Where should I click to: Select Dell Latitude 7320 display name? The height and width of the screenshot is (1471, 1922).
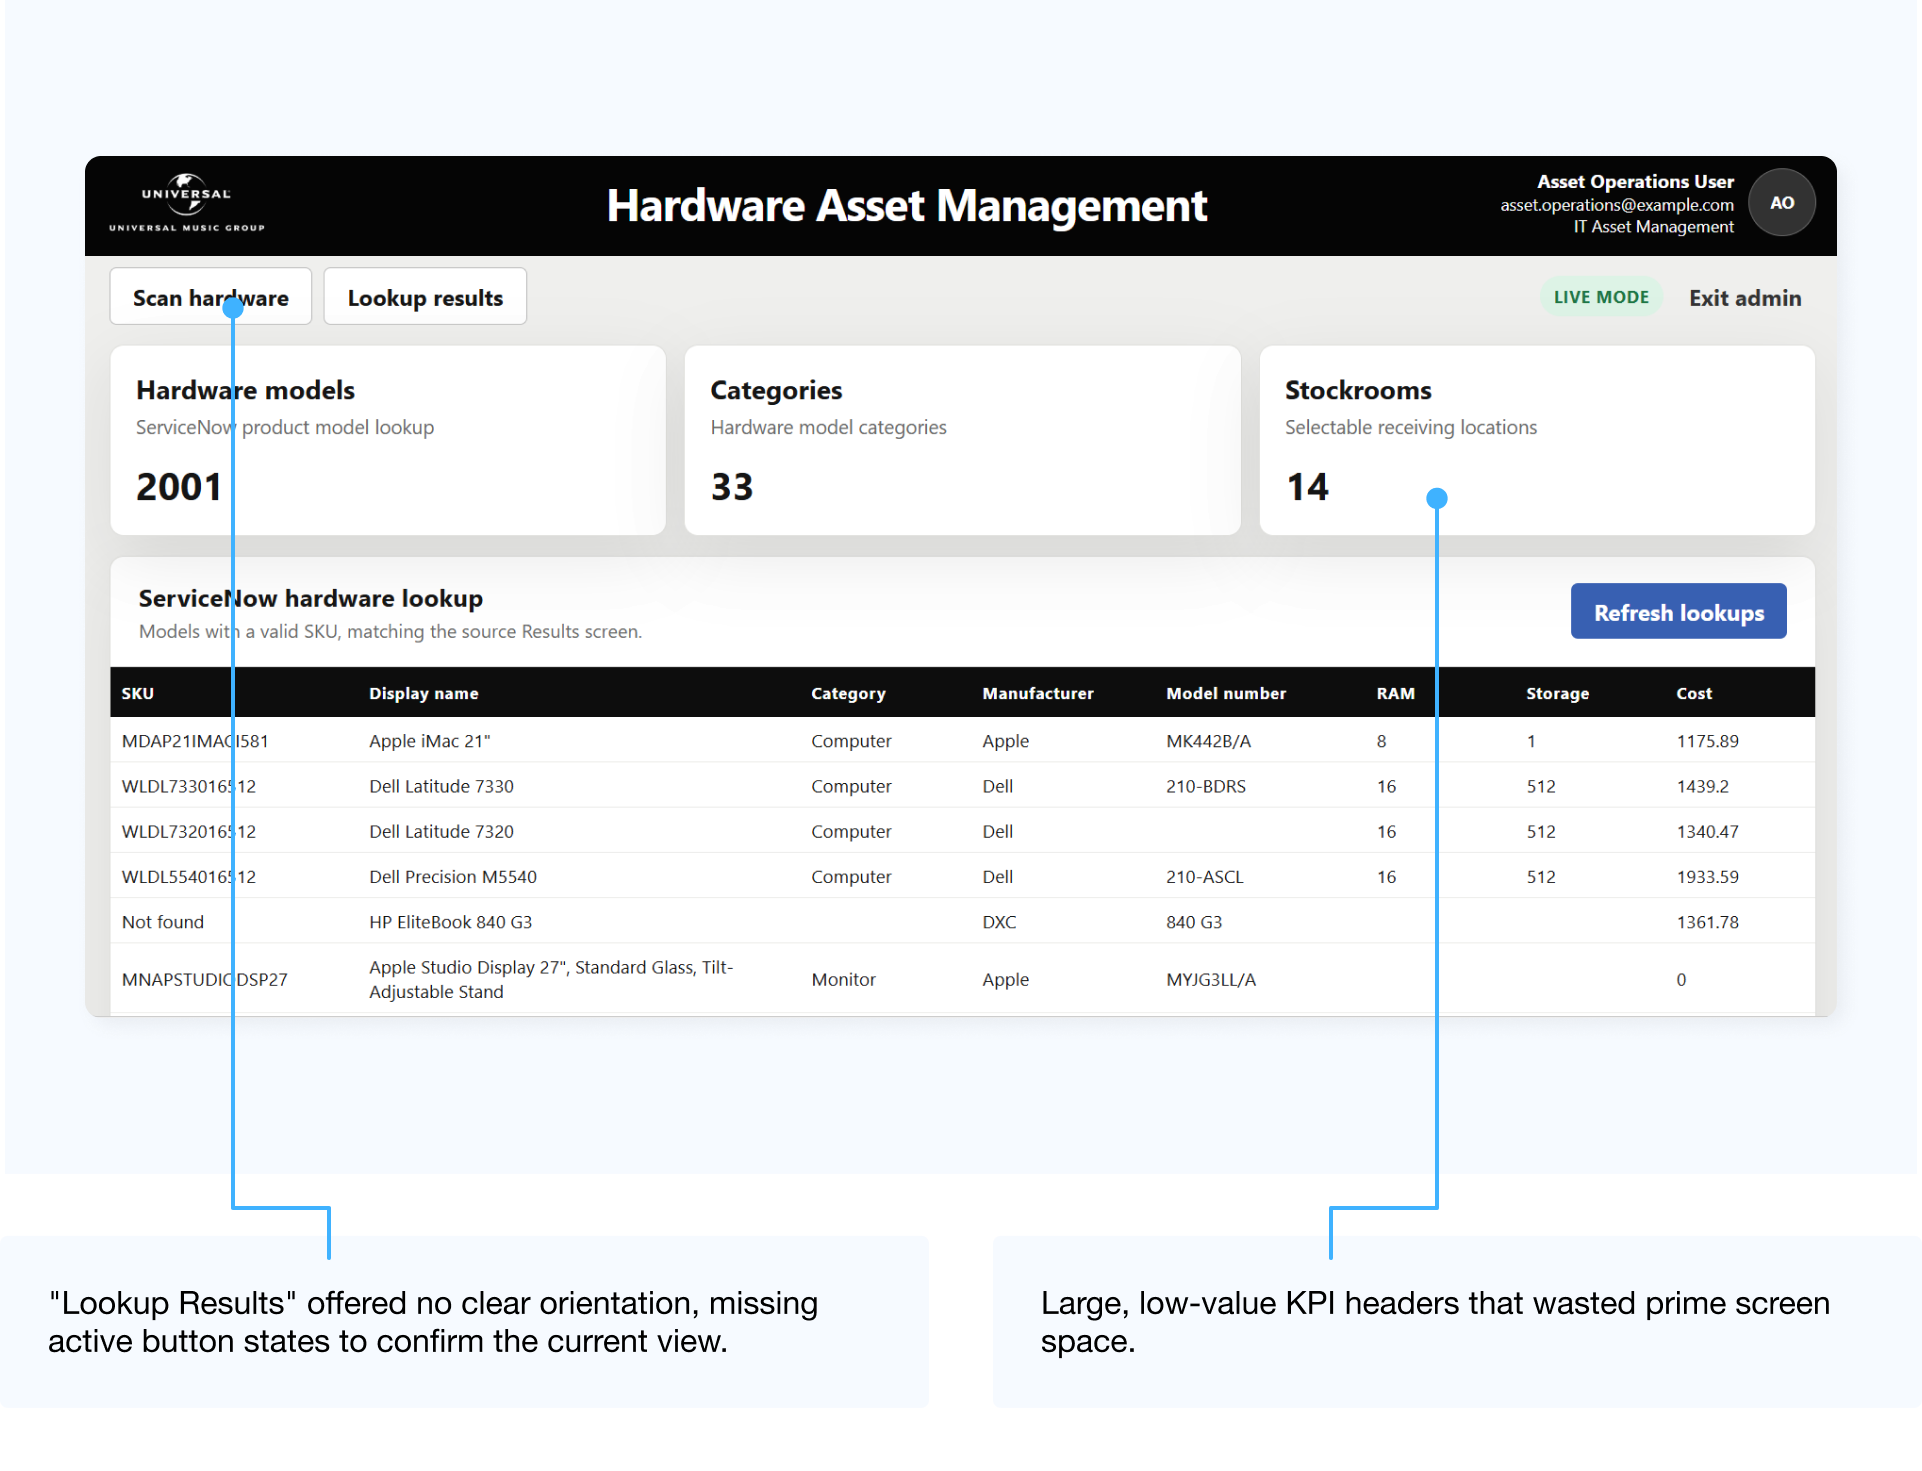pyautogui.click(x=441, y=831)
